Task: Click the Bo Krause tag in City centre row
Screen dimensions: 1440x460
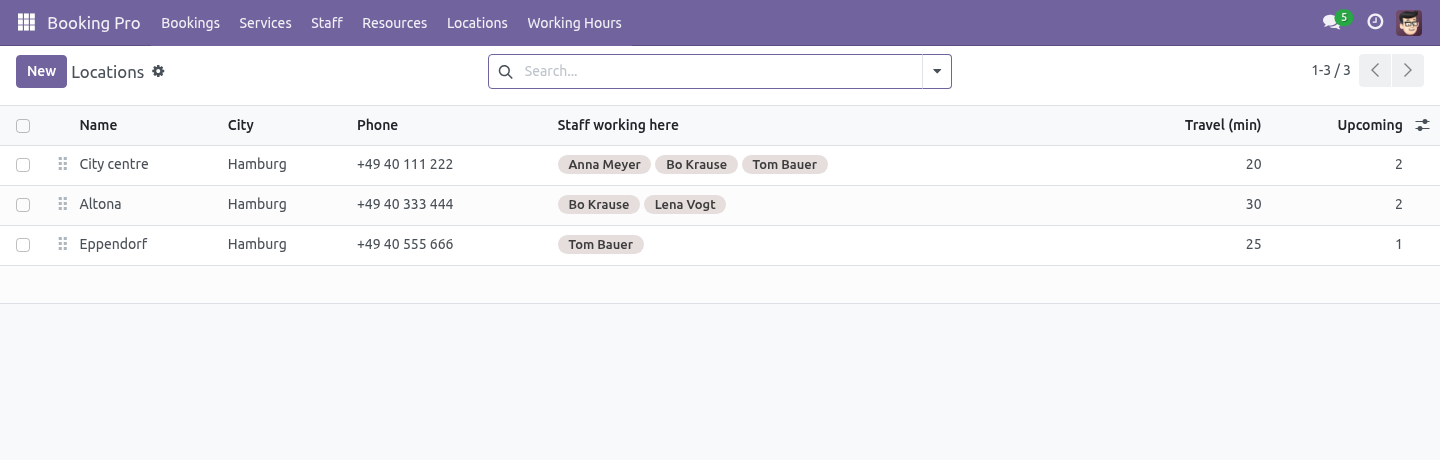Action: 696,164
